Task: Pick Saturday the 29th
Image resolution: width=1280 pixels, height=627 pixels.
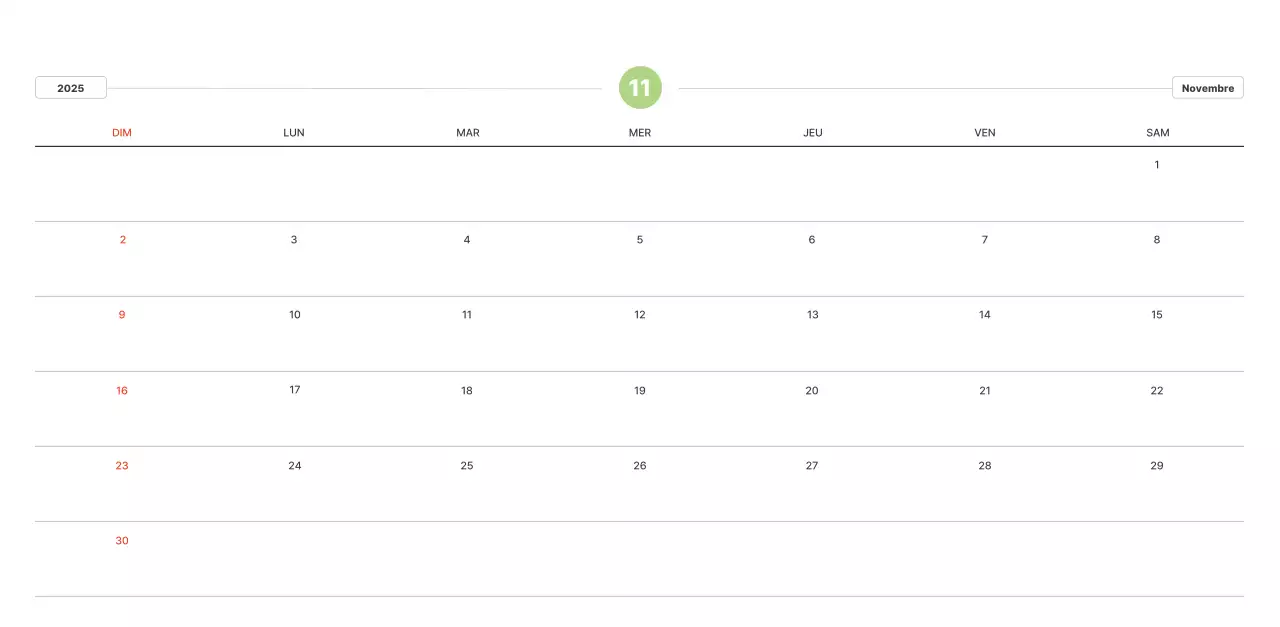Action: point(1157,466)
